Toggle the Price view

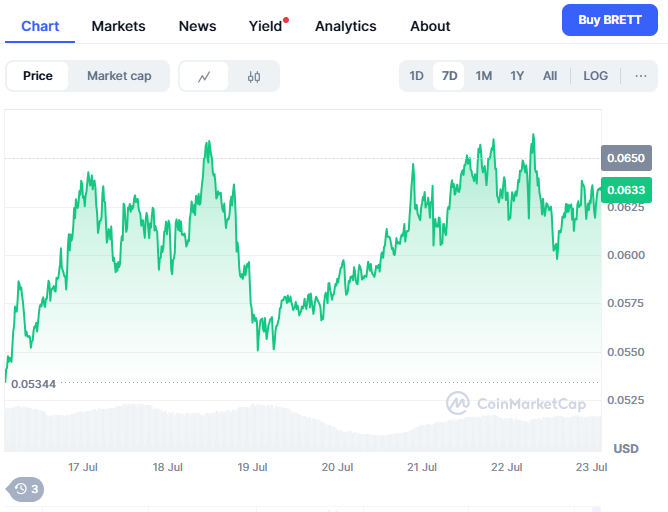pyautogui.click(x=38, y=76)
